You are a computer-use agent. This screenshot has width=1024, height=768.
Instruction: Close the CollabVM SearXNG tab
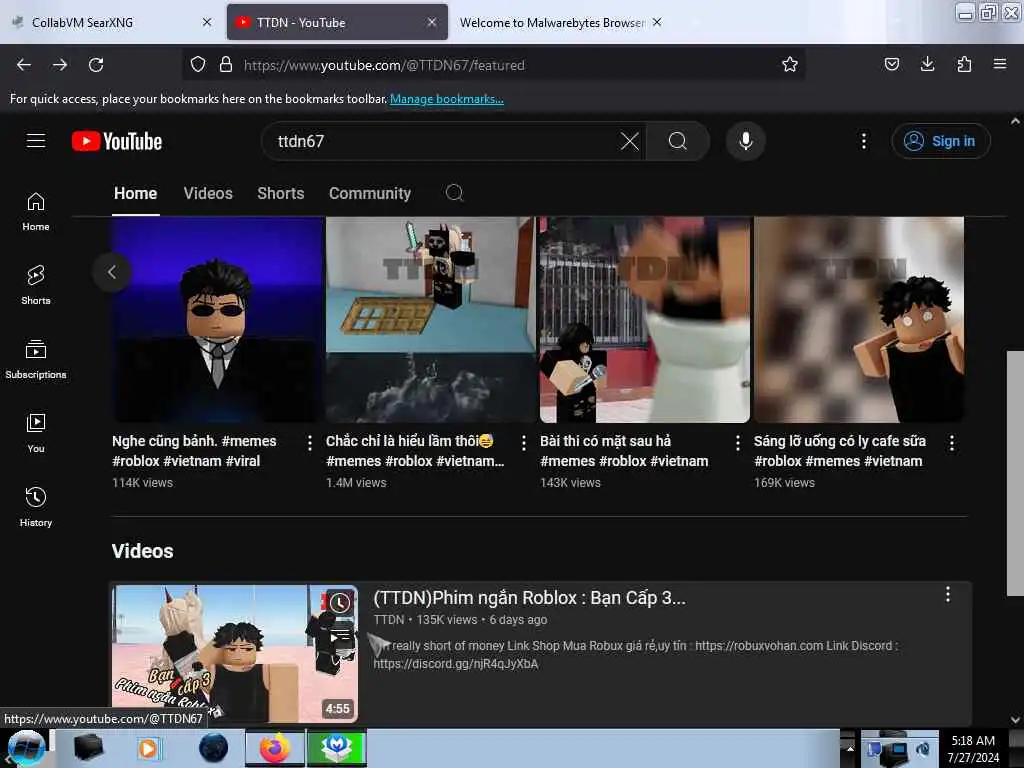point(207,22)
